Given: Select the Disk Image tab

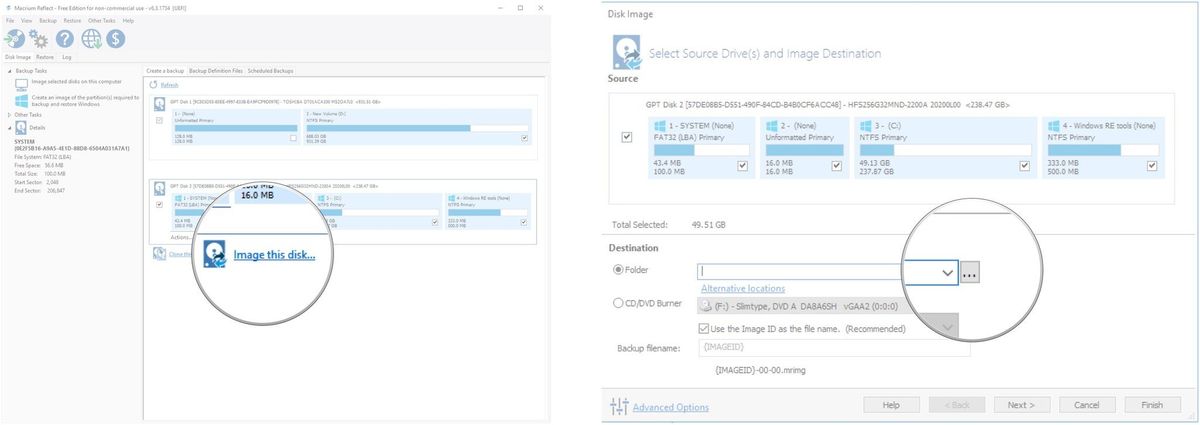Looking at the screenshot, I should pos(17,57).
